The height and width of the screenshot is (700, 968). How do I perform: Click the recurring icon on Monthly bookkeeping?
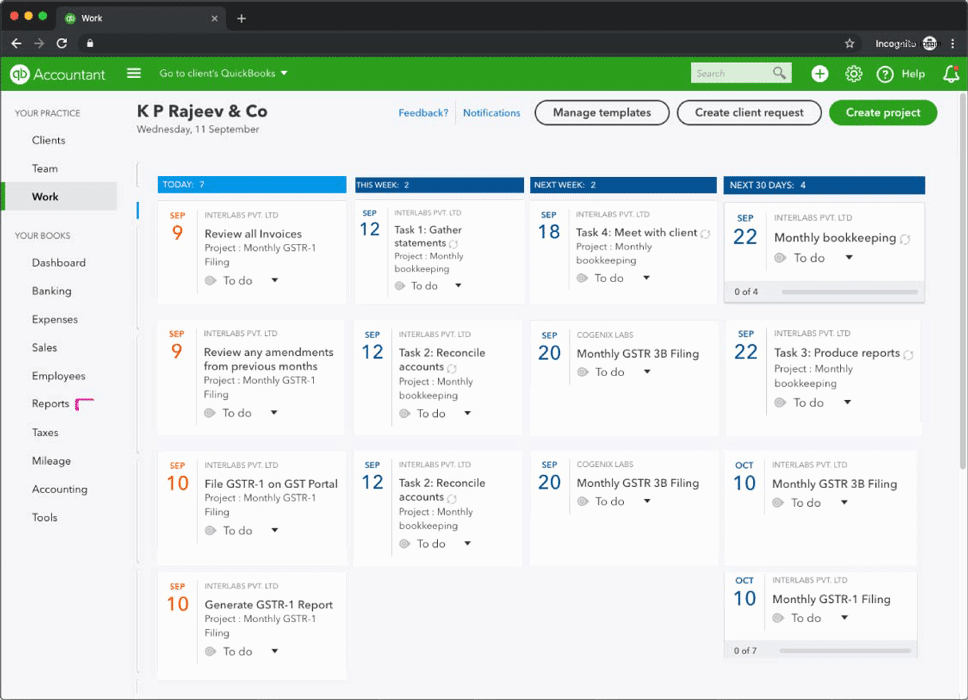pos(905,239)
